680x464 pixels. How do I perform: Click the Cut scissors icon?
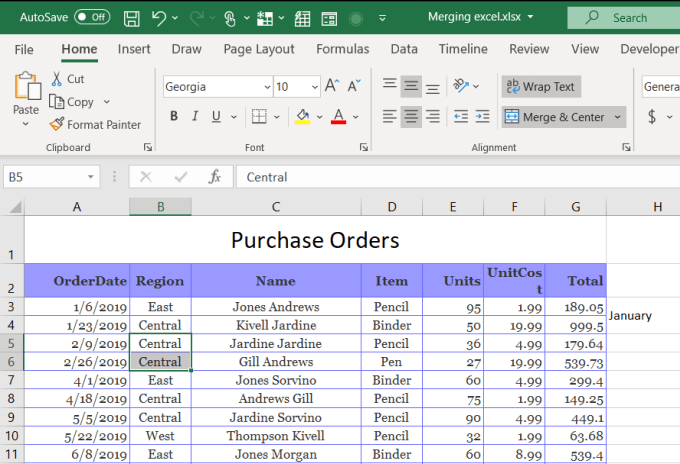pyautogui.click(x=57, y=79)
